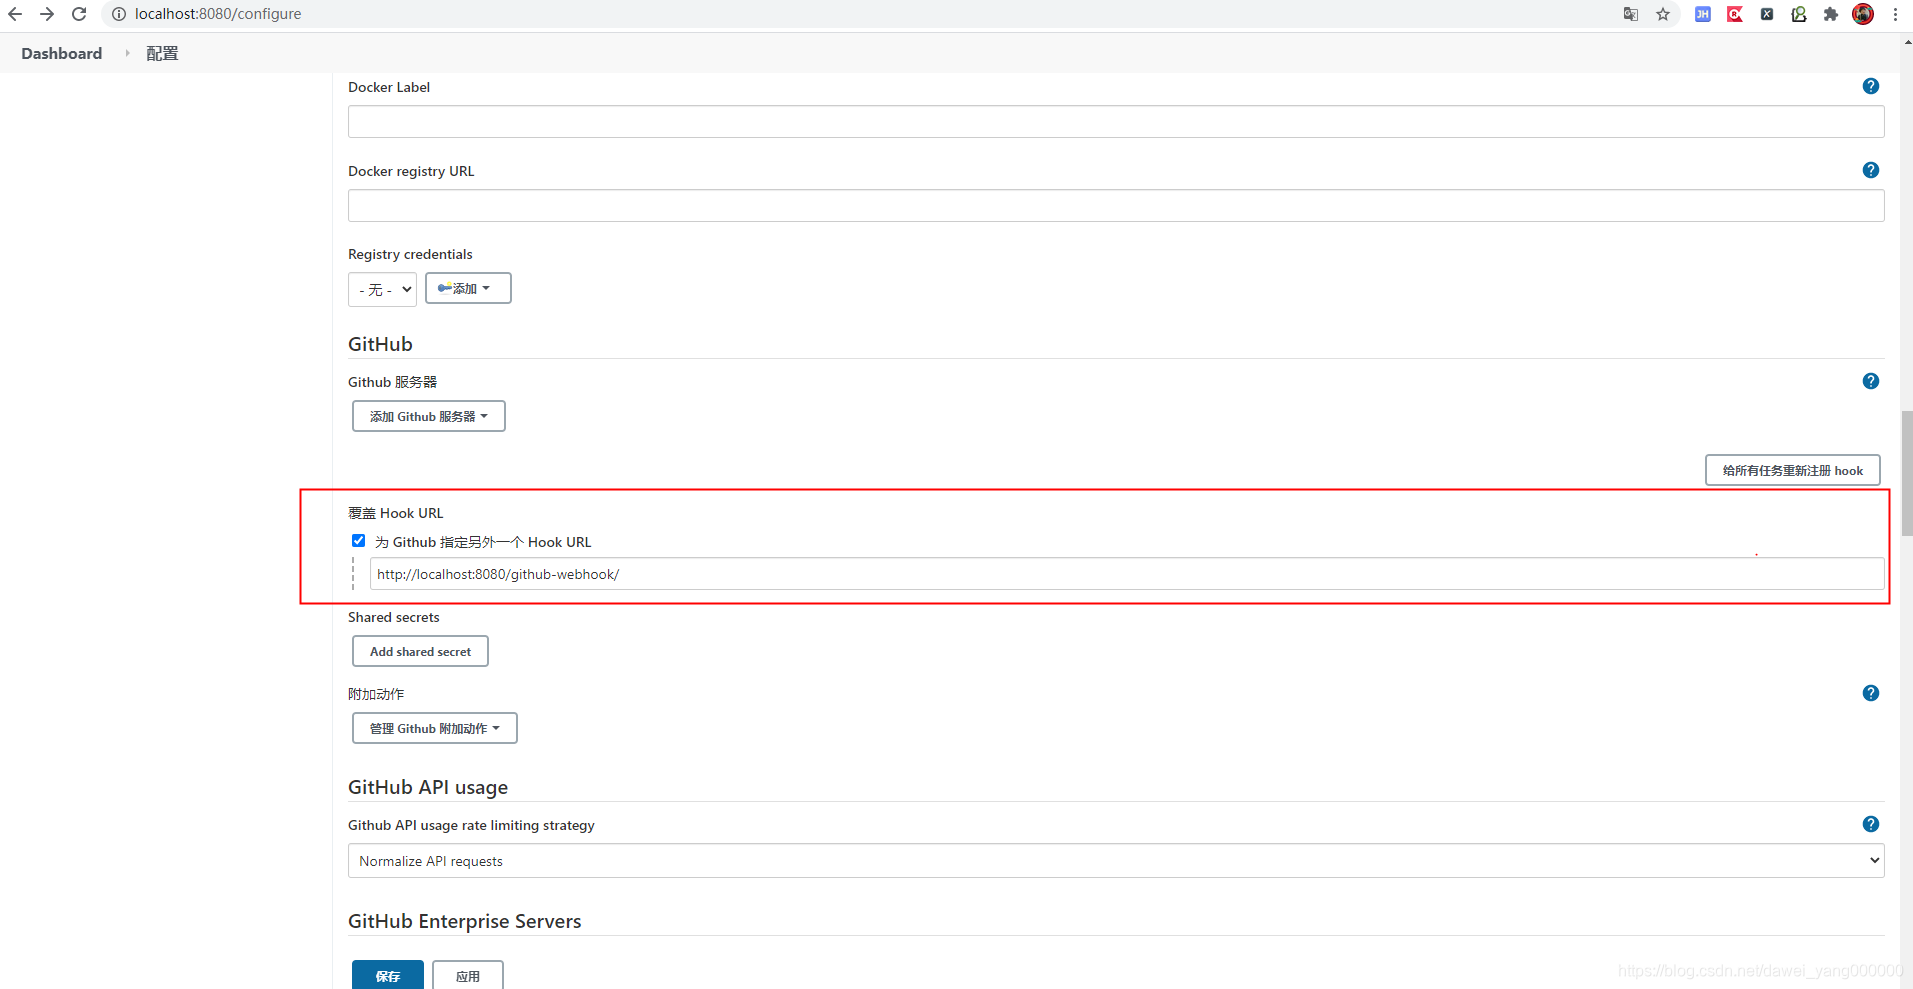Toggle the 为 Github 指定另外一个 Hook URL checkbox
This screenshot has height=989, width=1913.
tap(358, 541)
